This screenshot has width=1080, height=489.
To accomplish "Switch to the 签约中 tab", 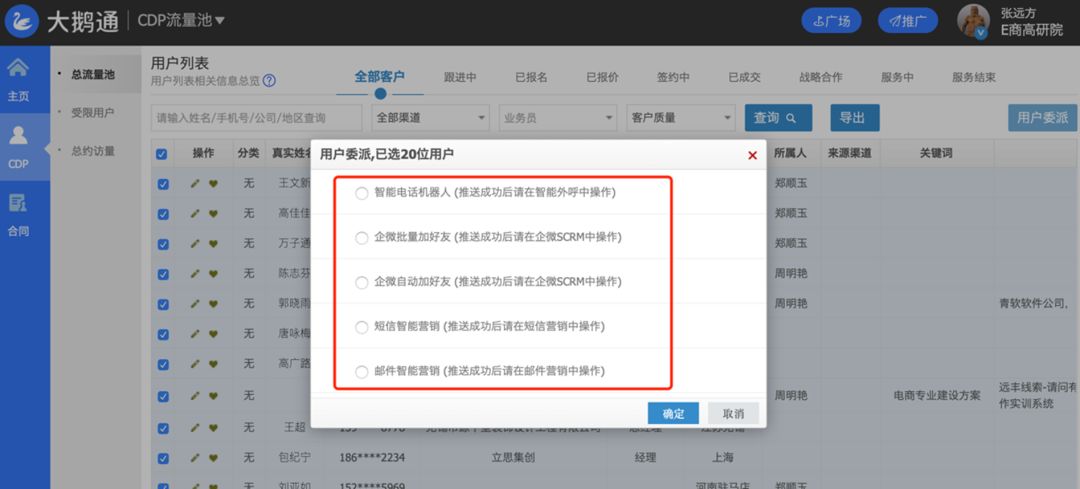I will 674,77.
